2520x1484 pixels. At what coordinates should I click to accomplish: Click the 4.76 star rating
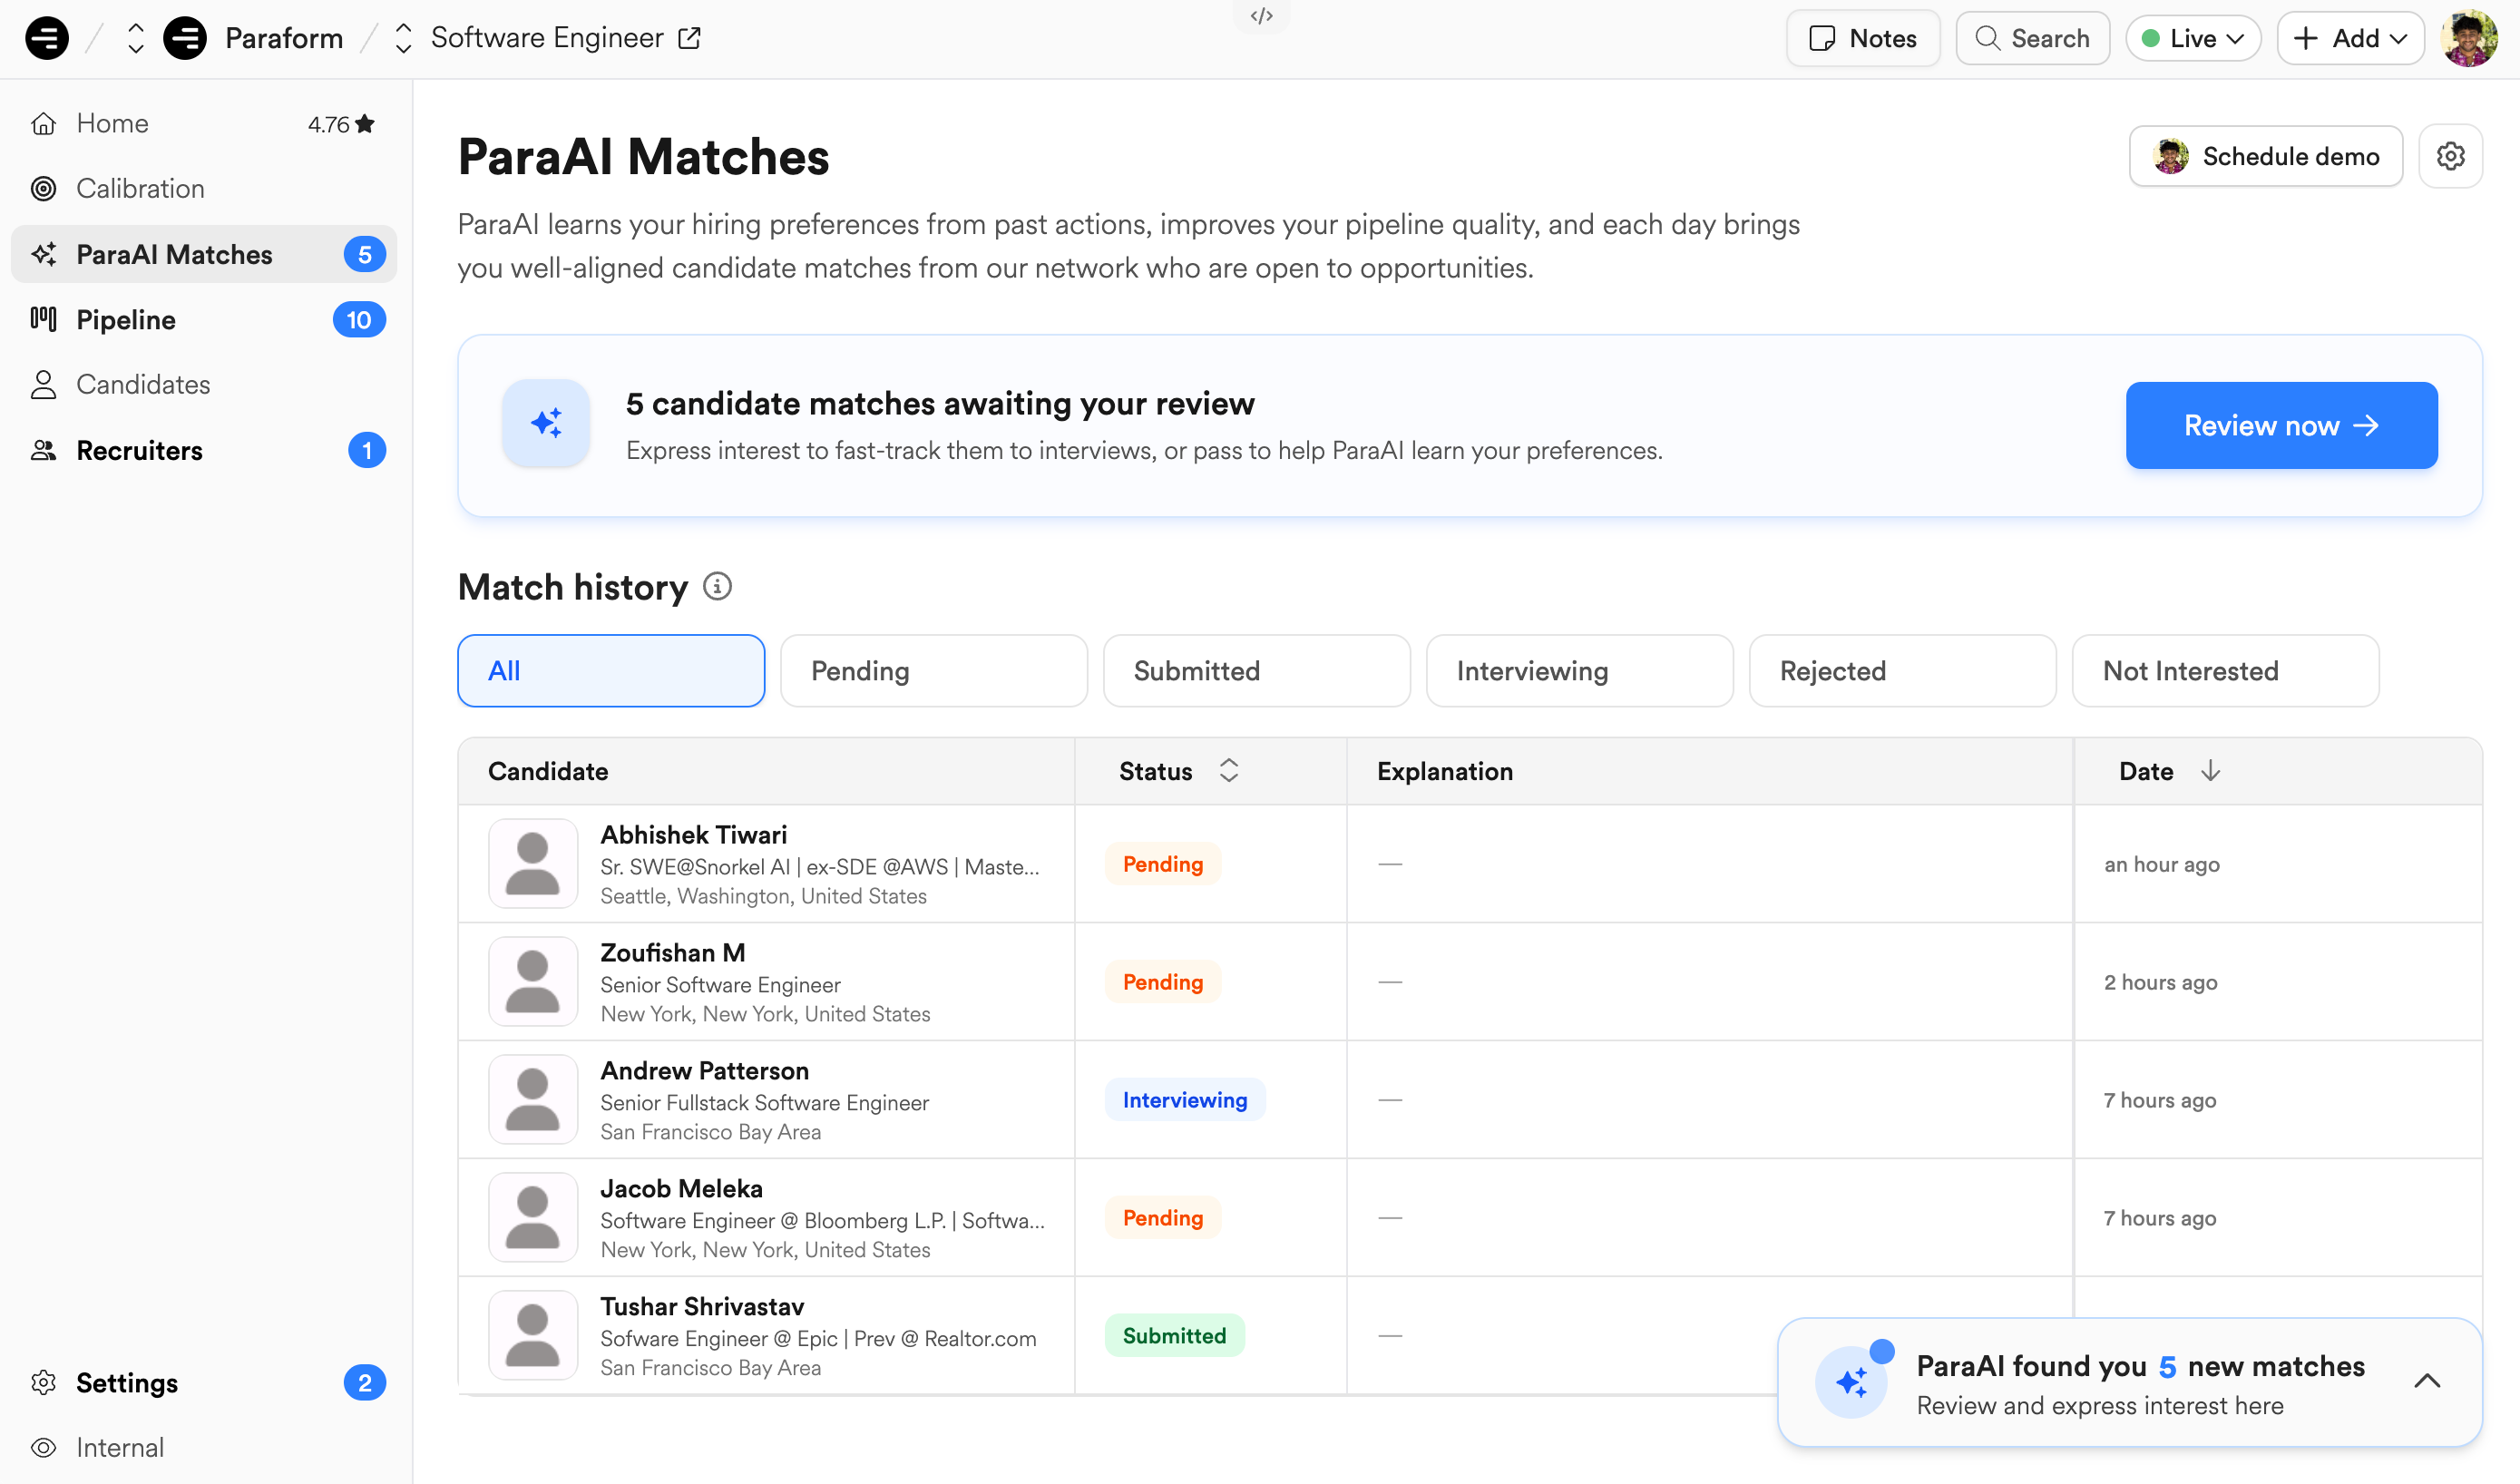tap(341, 124)
